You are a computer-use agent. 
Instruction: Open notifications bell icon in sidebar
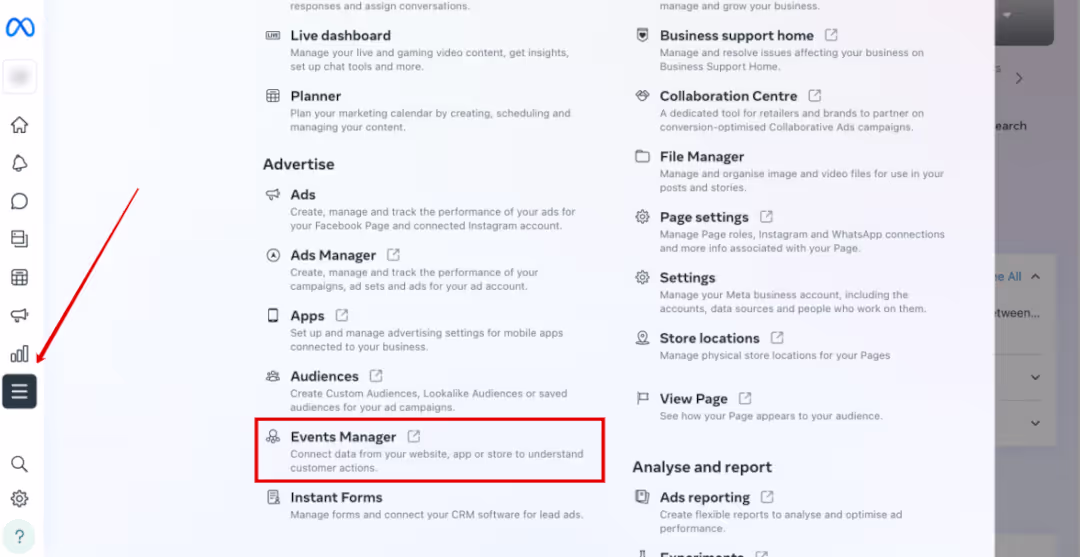19,163
